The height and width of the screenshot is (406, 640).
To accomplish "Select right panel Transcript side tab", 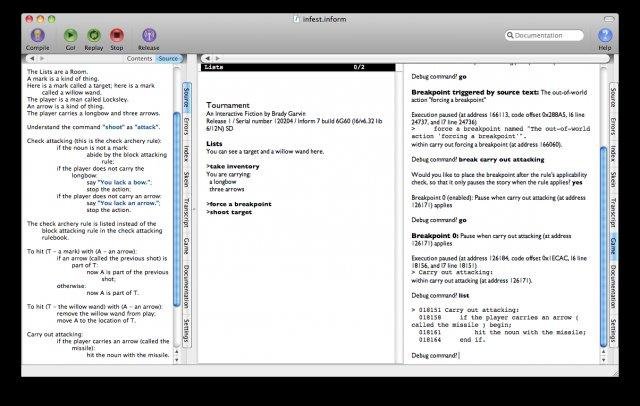I will pos(613,213).
